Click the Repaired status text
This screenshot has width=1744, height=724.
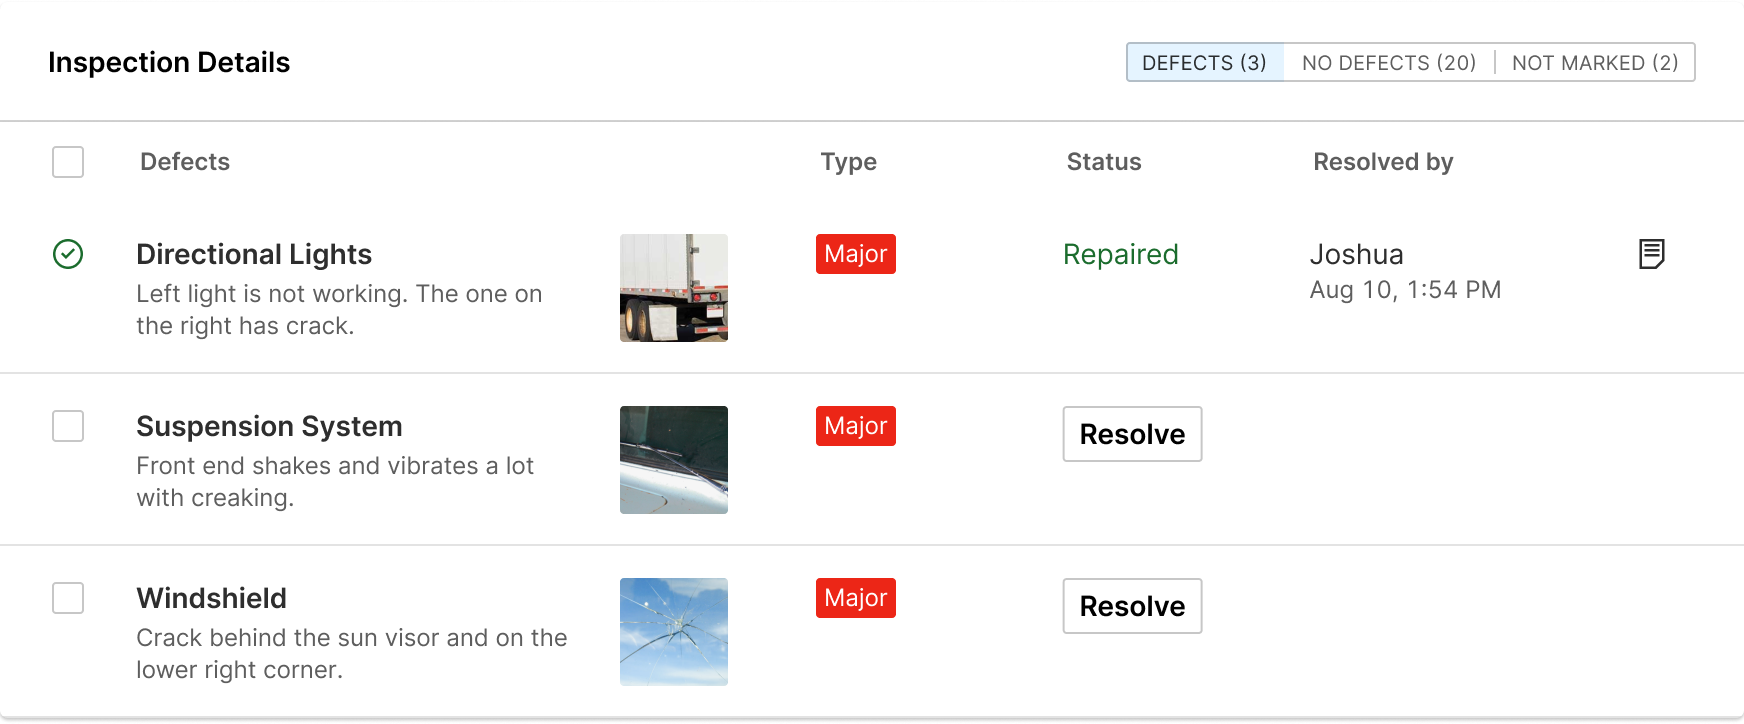click(1121, 254)
